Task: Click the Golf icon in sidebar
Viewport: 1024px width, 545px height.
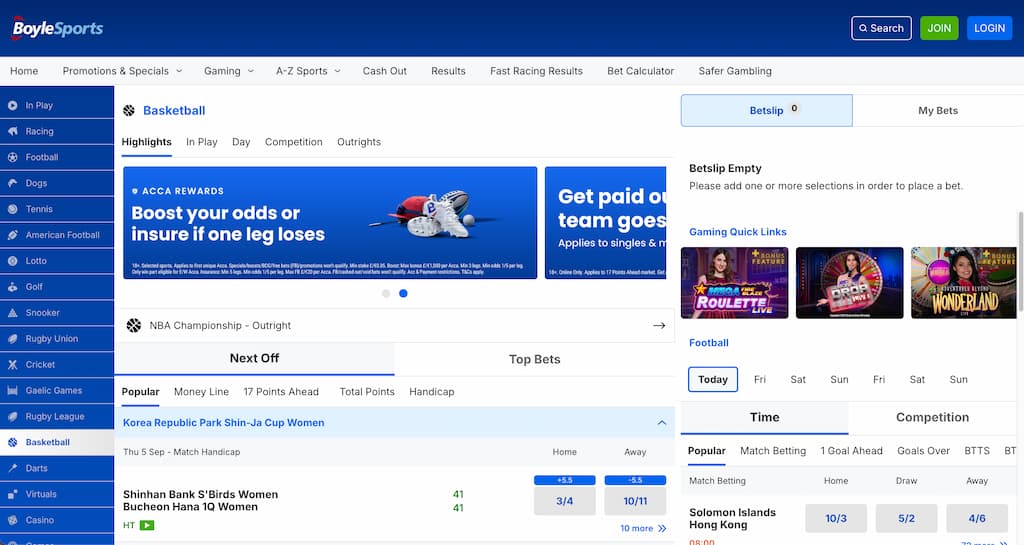Action: tap(12, 287)
